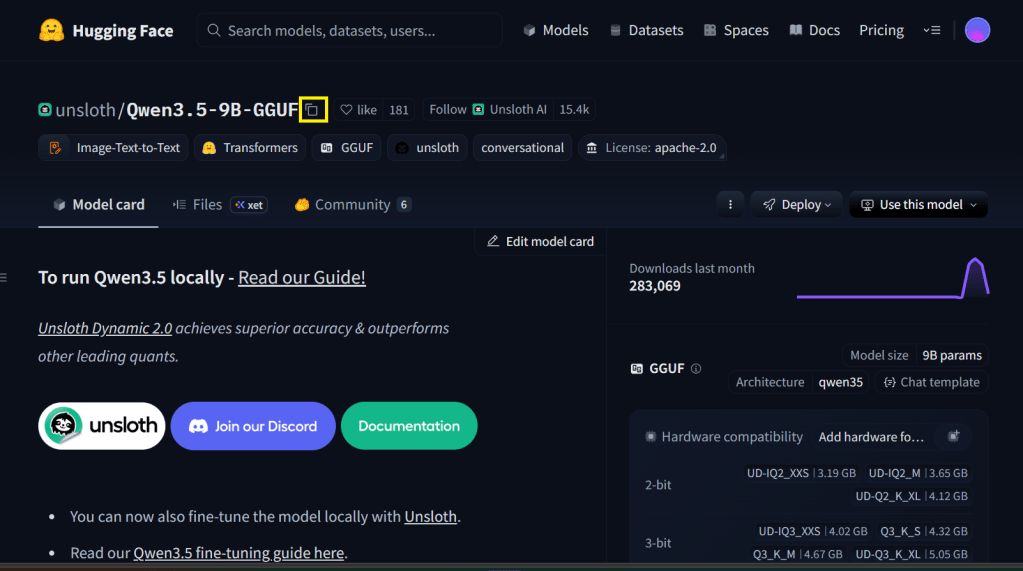Select the Q3_K_M 4.67 GB quant
The image size is (1023, 571).
coord(797,554)
